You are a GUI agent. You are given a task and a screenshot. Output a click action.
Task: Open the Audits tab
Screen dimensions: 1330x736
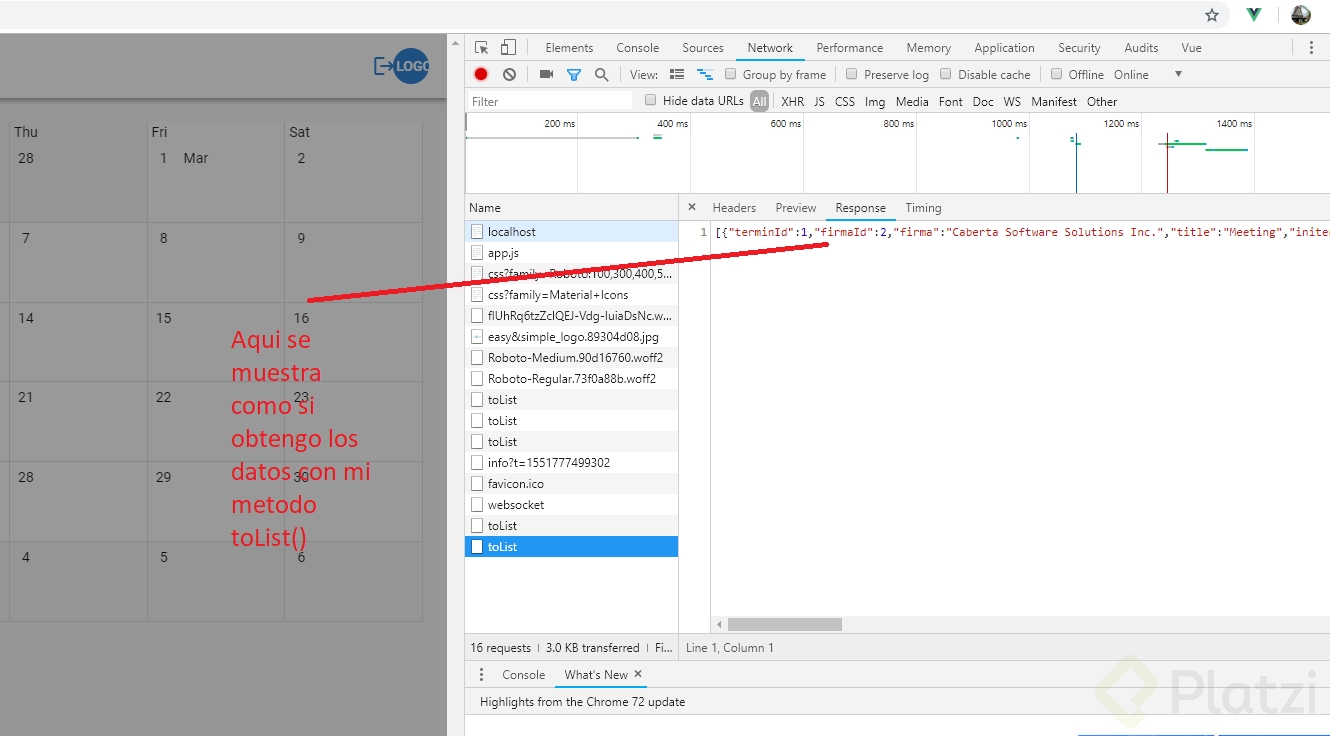click(x=1141, y=47)
